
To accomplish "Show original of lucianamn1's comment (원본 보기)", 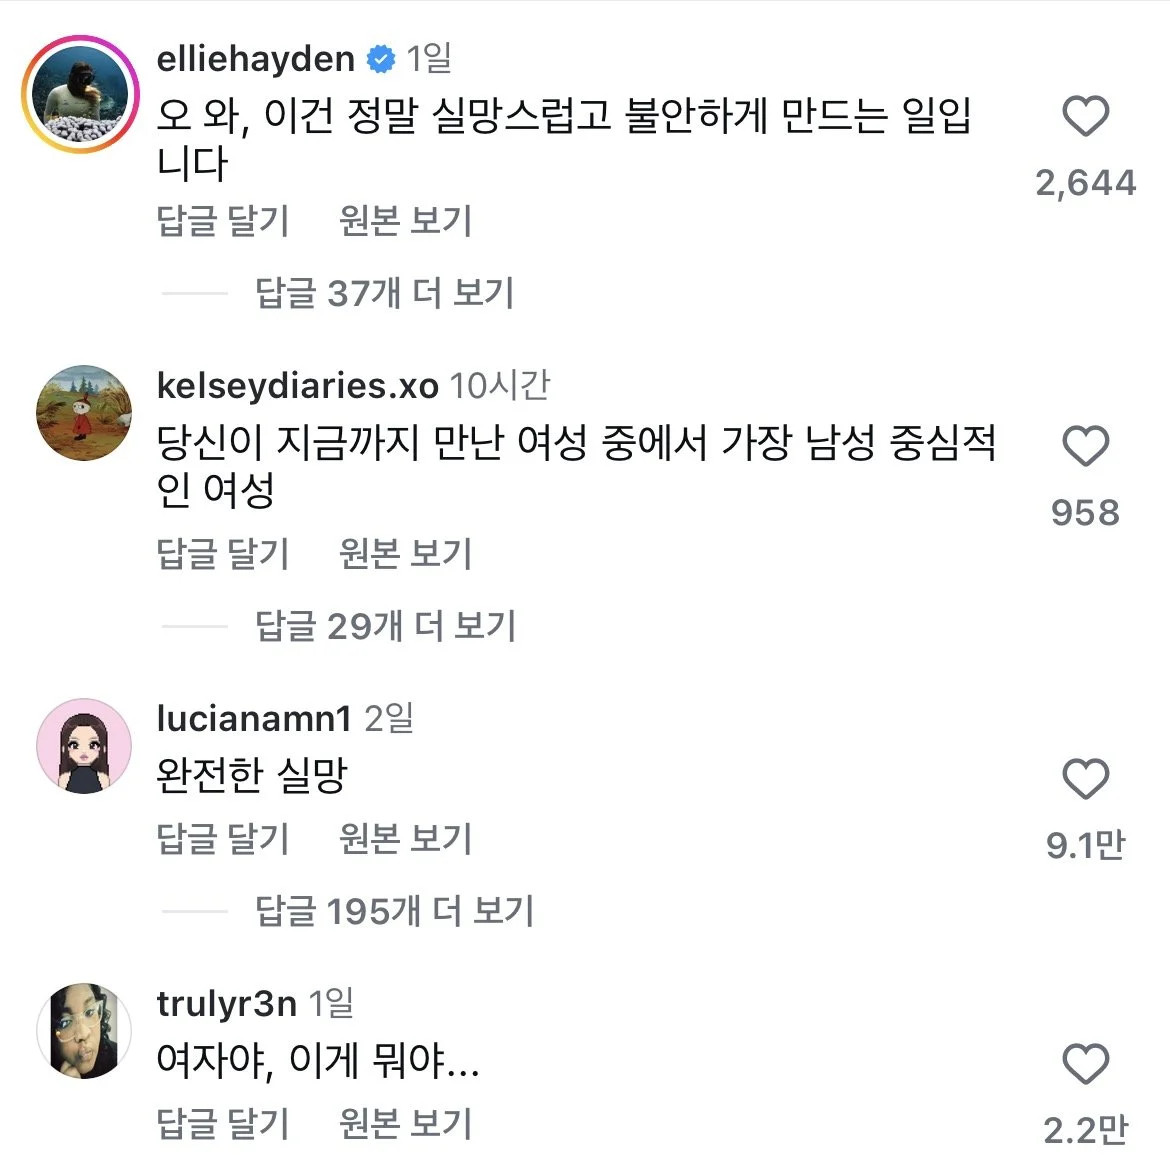I will tap(405, 838).
